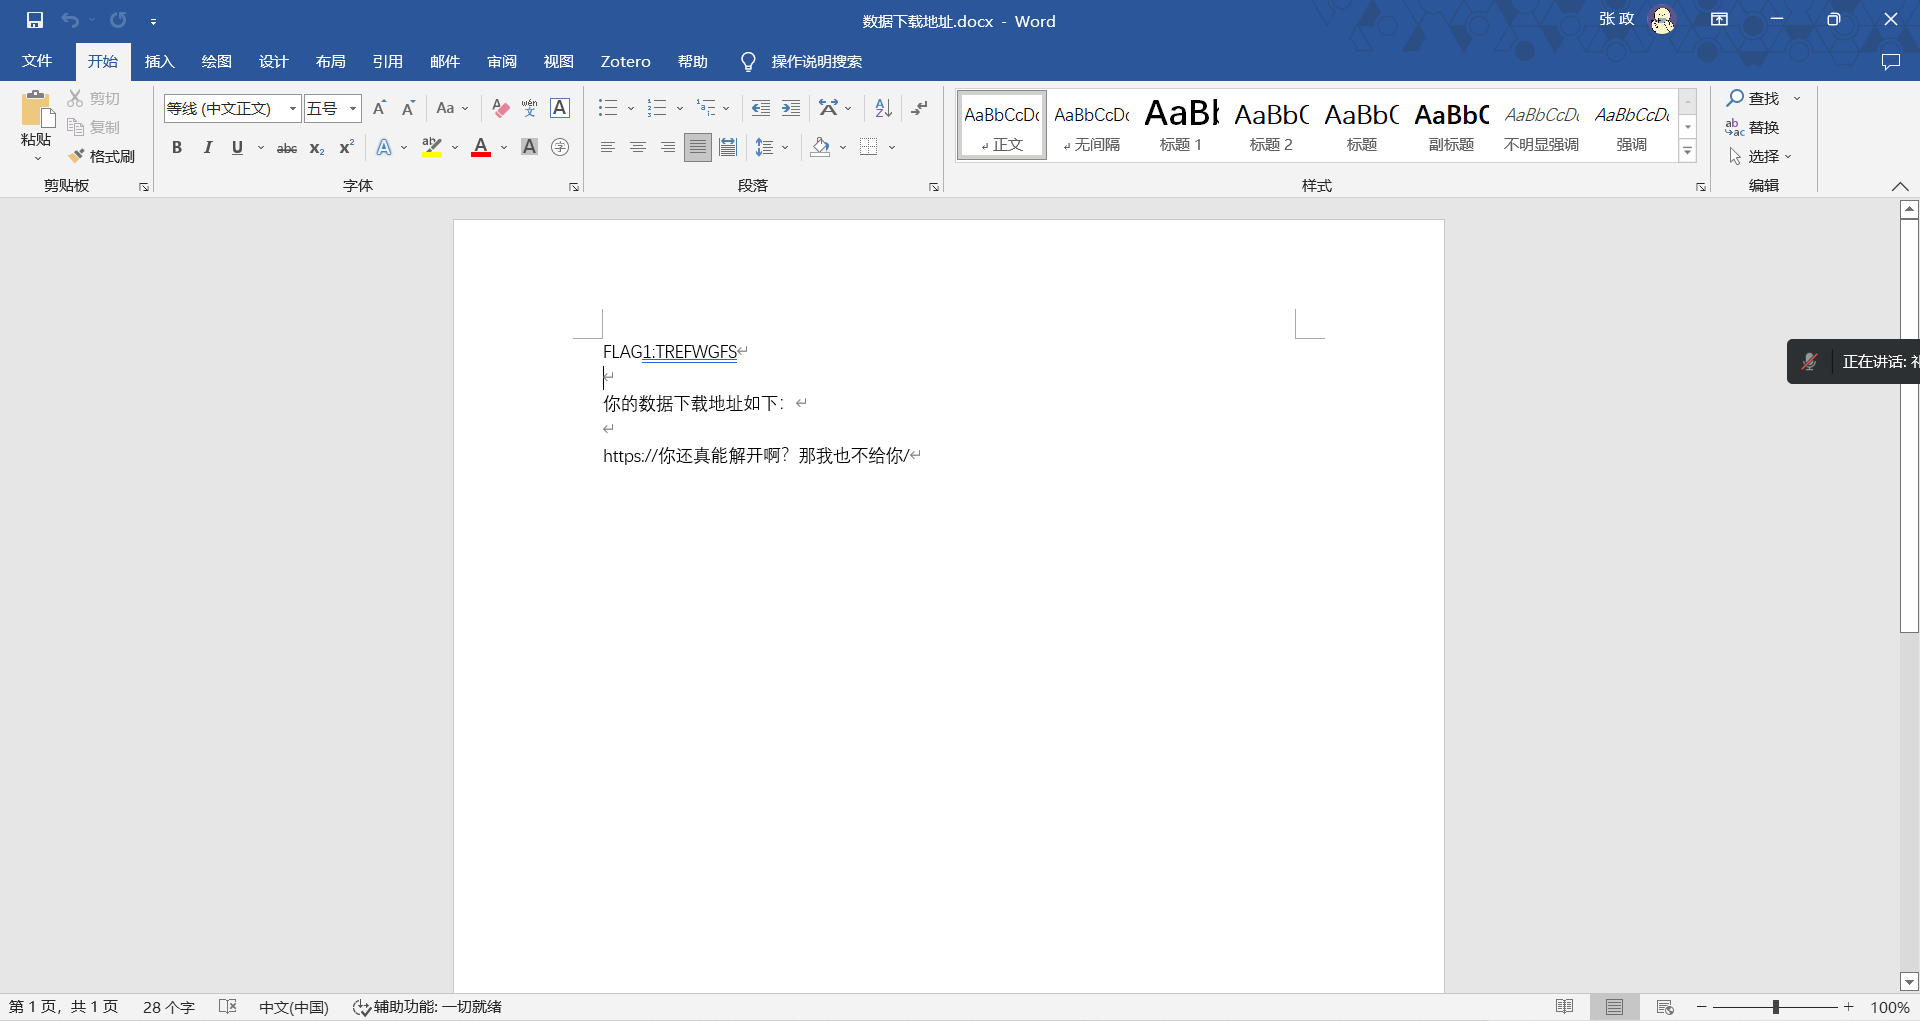Open the Change Case (Aa) dropdown

[452, 108]
